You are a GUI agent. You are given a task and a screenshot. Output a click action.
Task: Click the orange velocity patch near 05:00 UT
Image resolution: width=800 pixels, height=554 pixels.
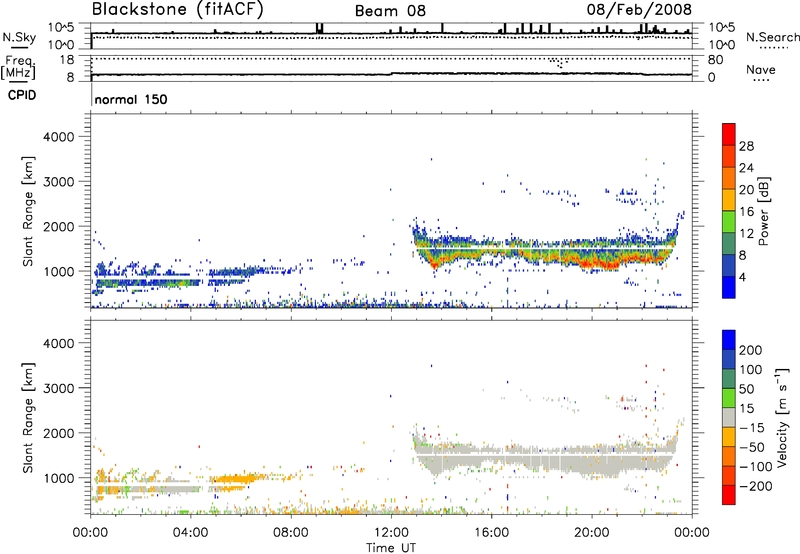point(234,479)
